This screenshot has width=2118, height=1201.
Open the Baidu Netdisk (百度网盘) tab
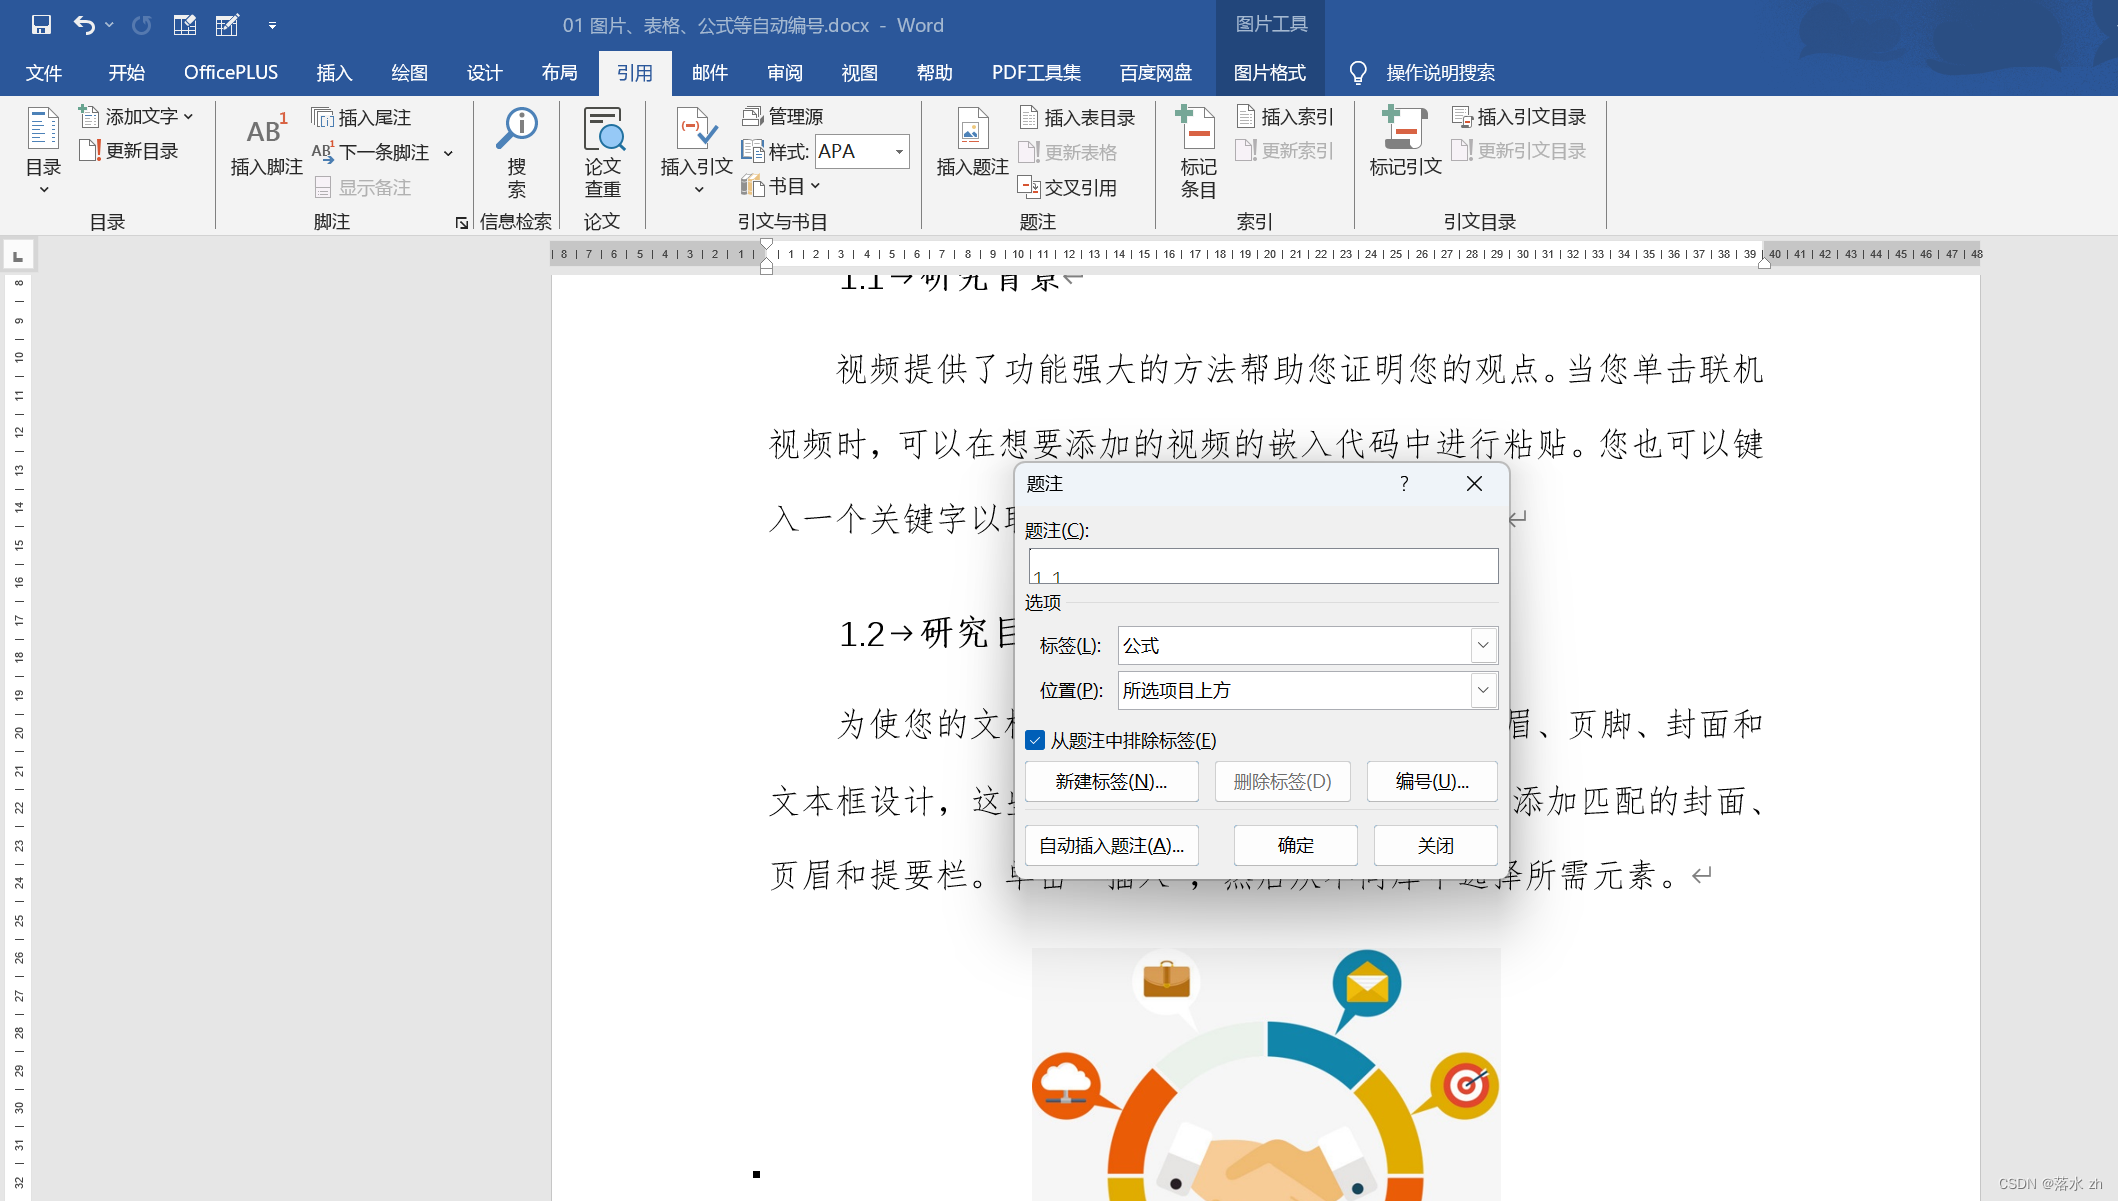[1156, 73]
